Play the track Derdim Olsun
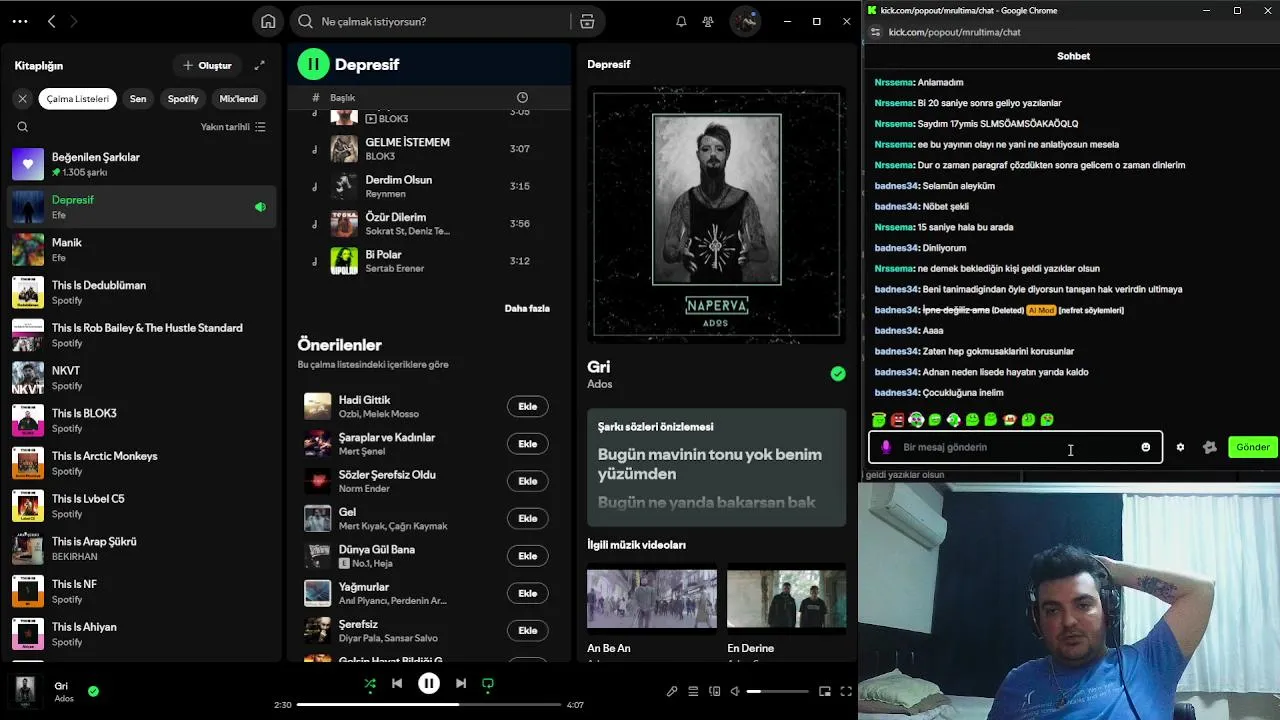The height and width of the screenshot is (720, 1280). (x=428, y=186)
